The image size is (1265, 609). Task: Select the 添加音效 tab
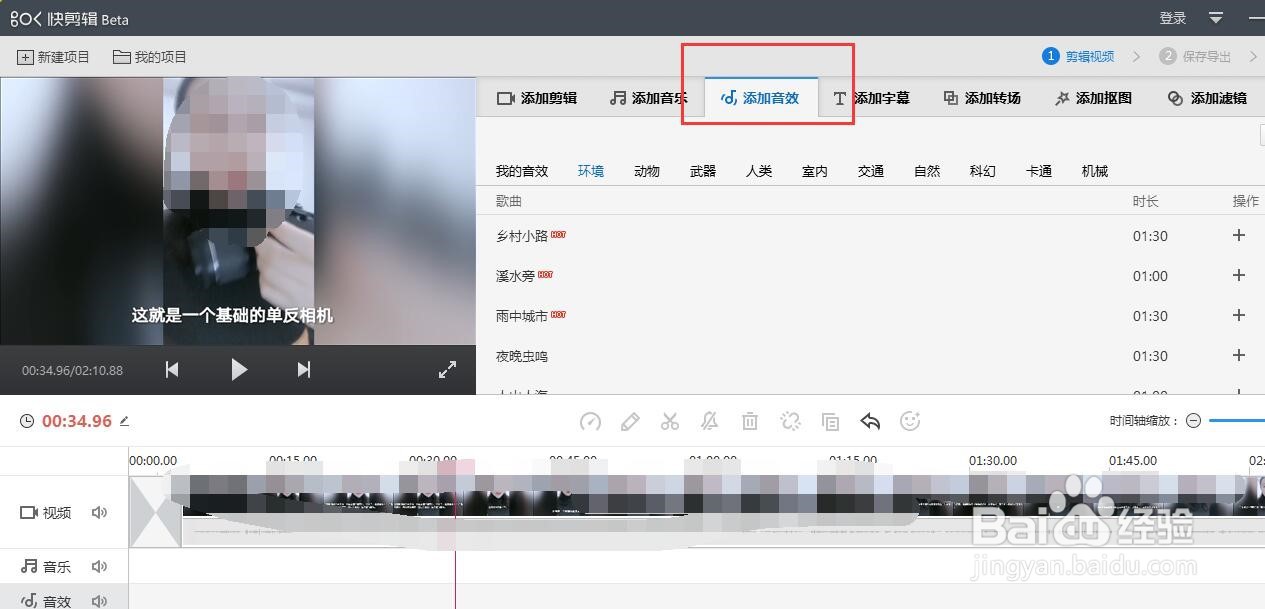click(x=760, y=98)
